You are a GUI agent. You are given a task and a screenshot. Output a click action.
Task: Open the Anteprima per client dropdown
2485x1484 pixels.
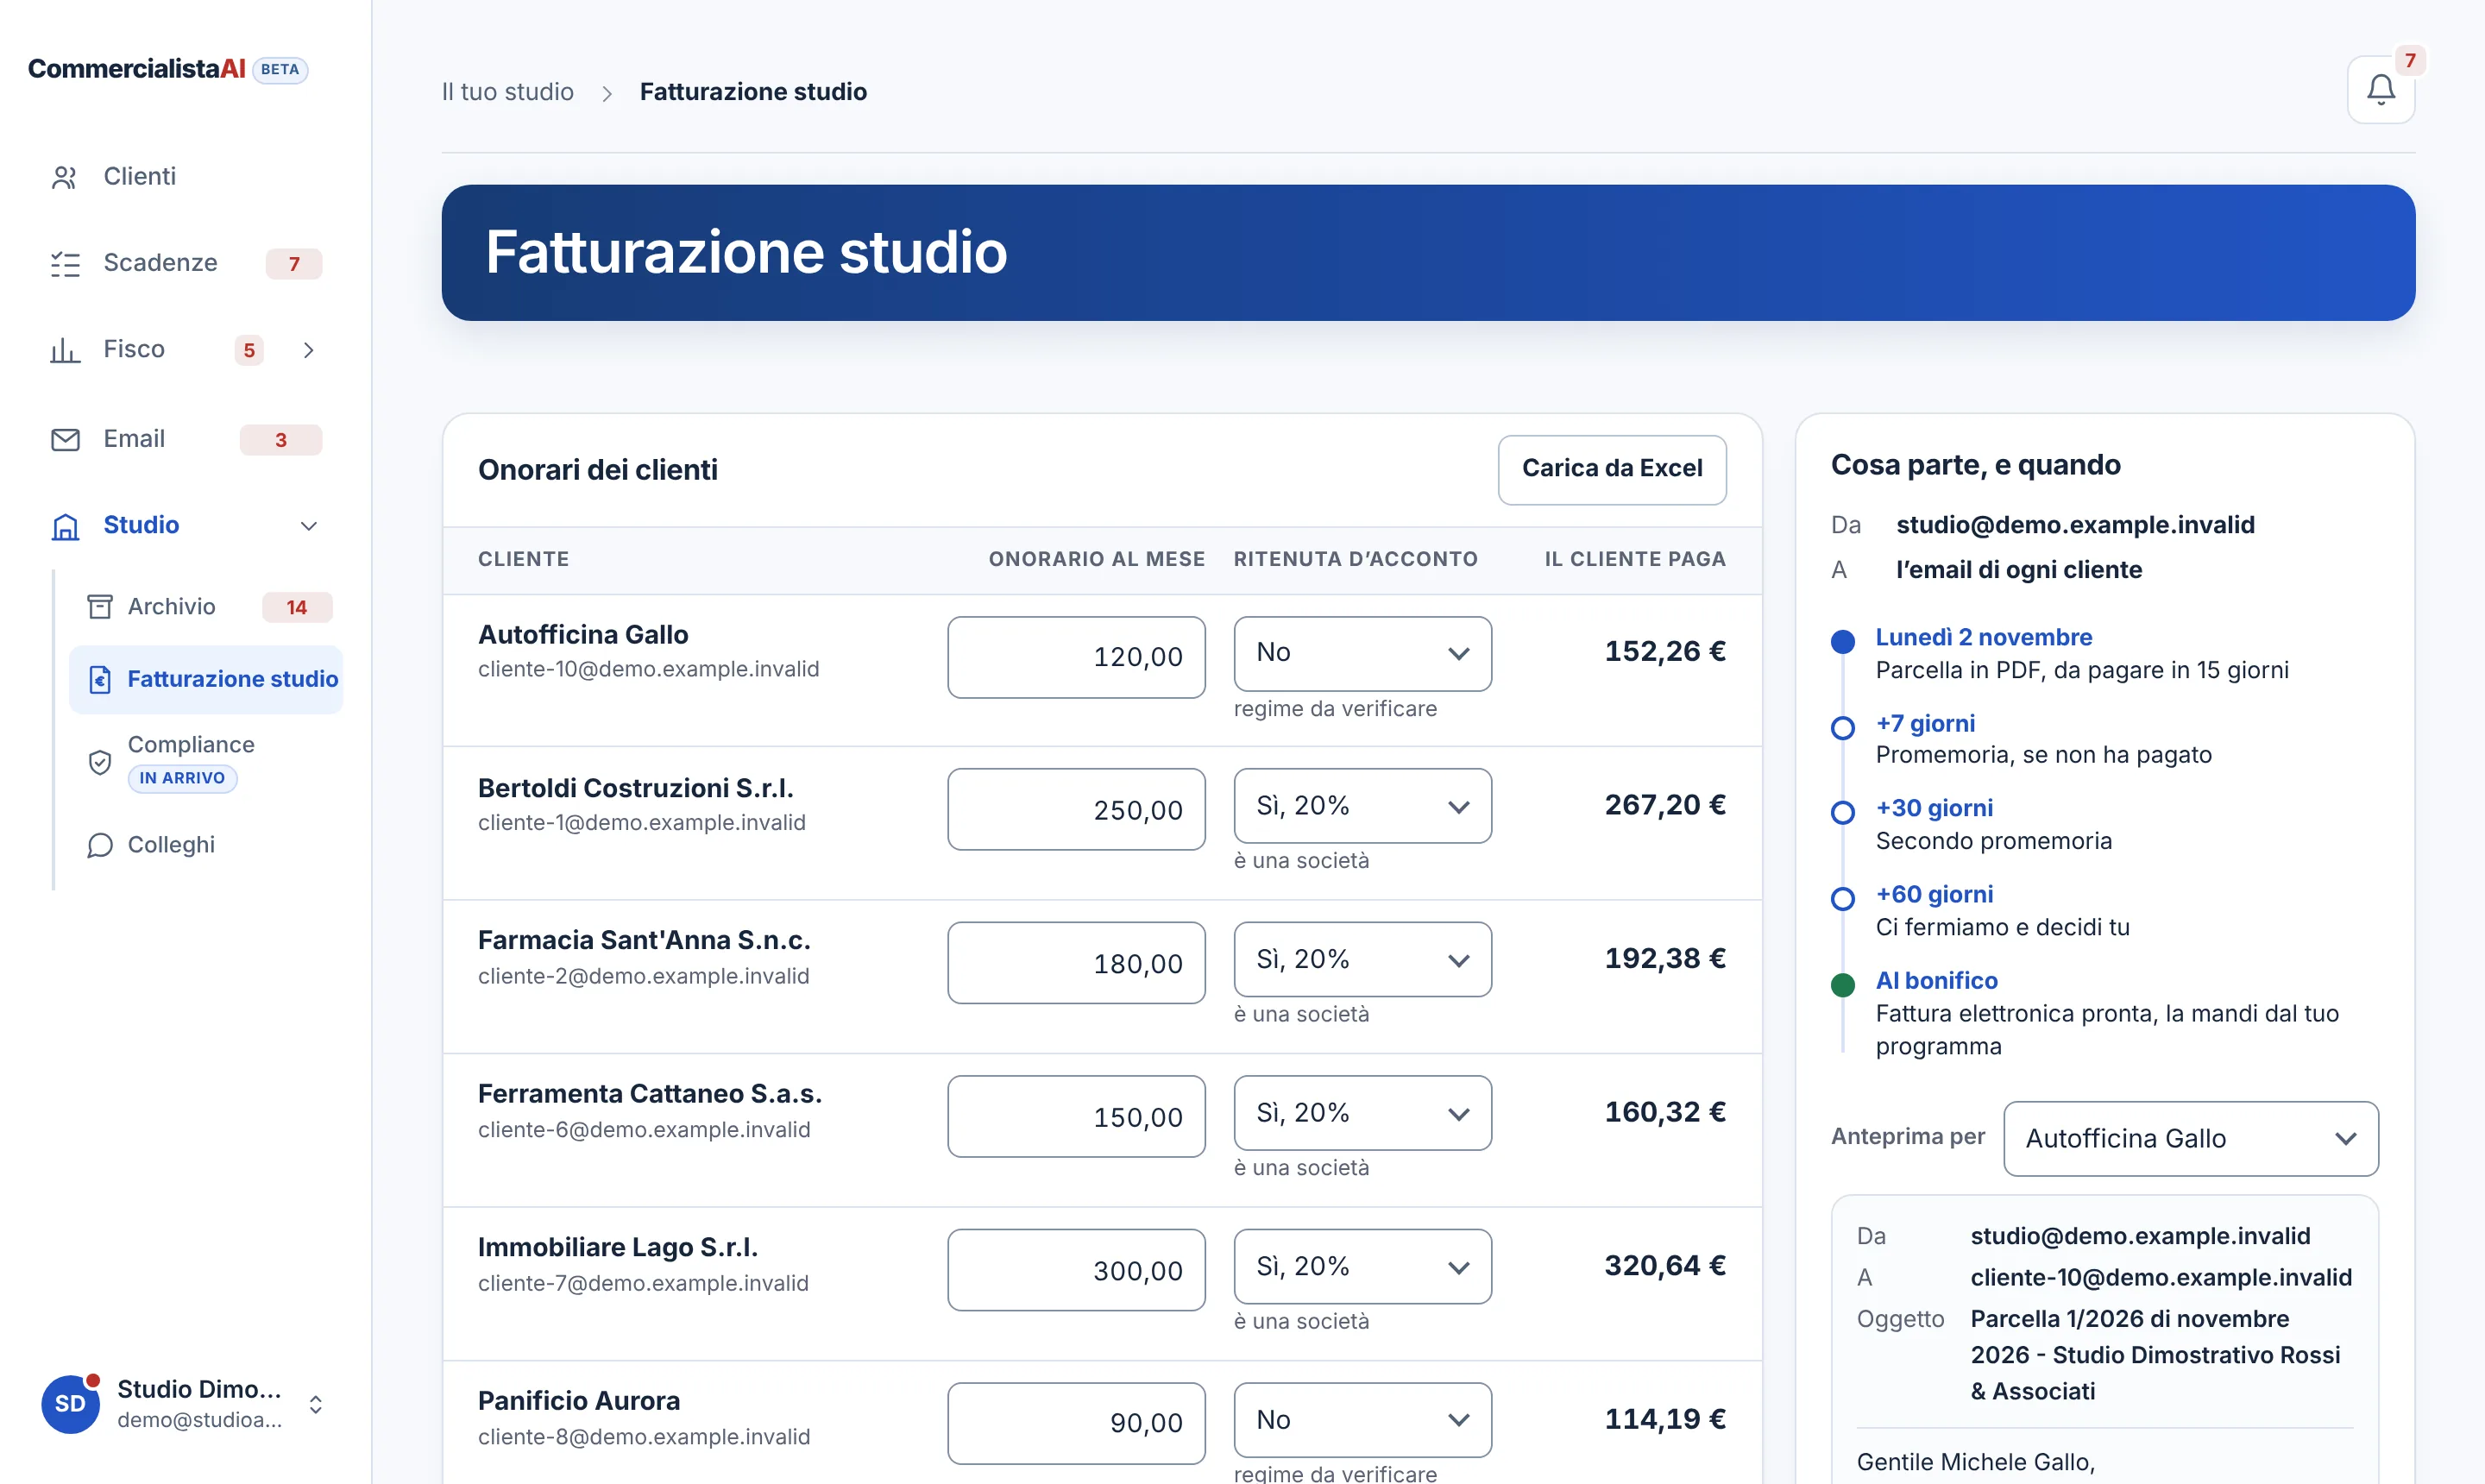[2190, 1139]
